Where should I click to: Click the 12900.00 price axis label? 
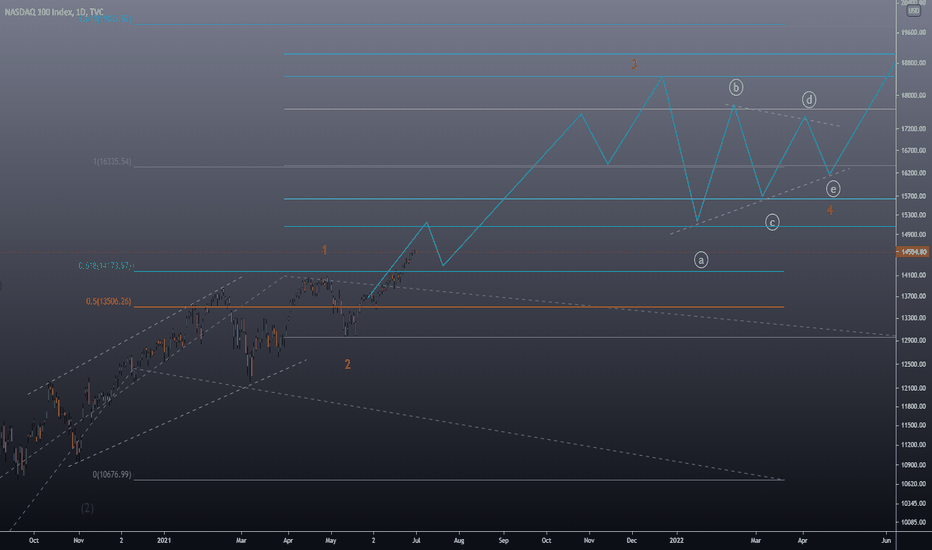914,341
